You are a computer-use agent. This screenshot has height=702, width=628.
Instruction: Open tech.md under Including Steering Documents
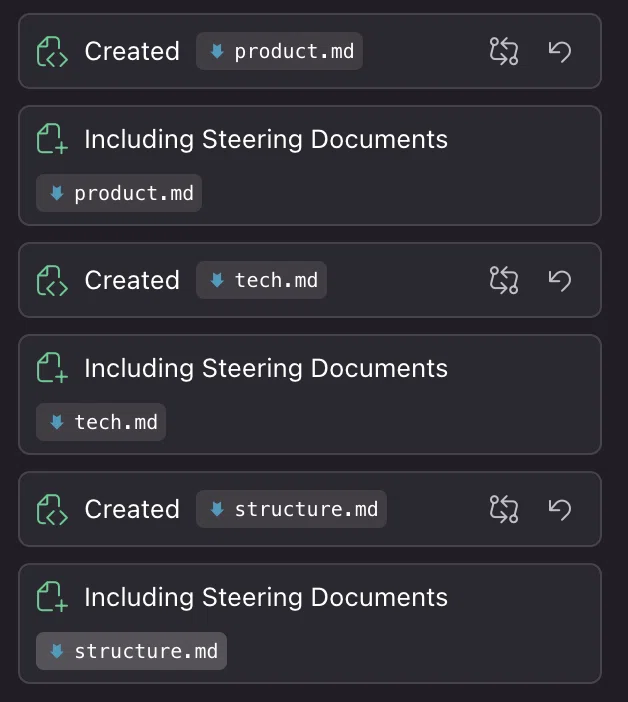tap(101, 422)
